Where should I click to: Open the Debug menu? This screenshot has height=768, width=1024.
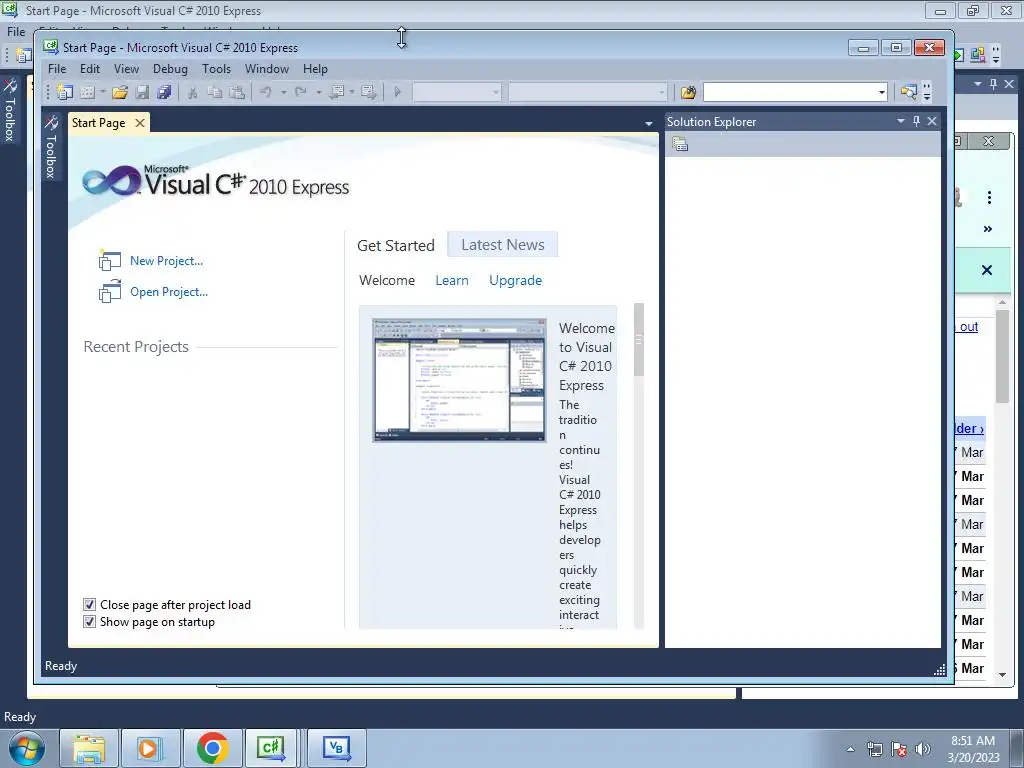pos(170,69)
